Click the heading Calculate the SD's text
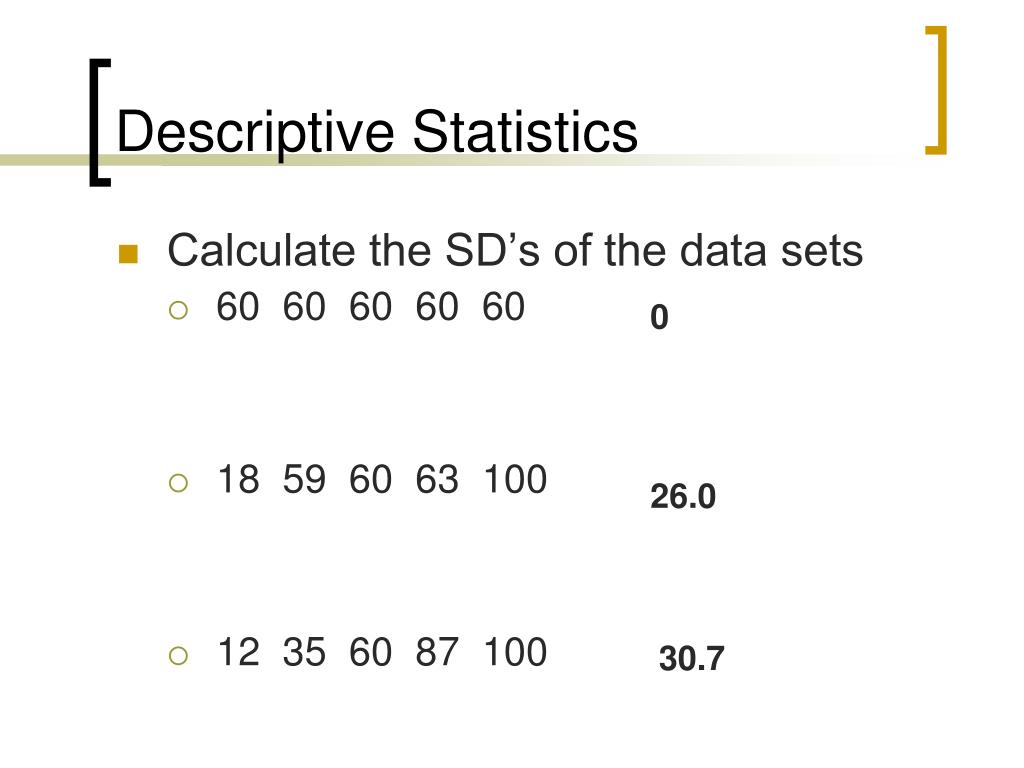Viewport: 1024px width, 768px height. coord(515,251)
